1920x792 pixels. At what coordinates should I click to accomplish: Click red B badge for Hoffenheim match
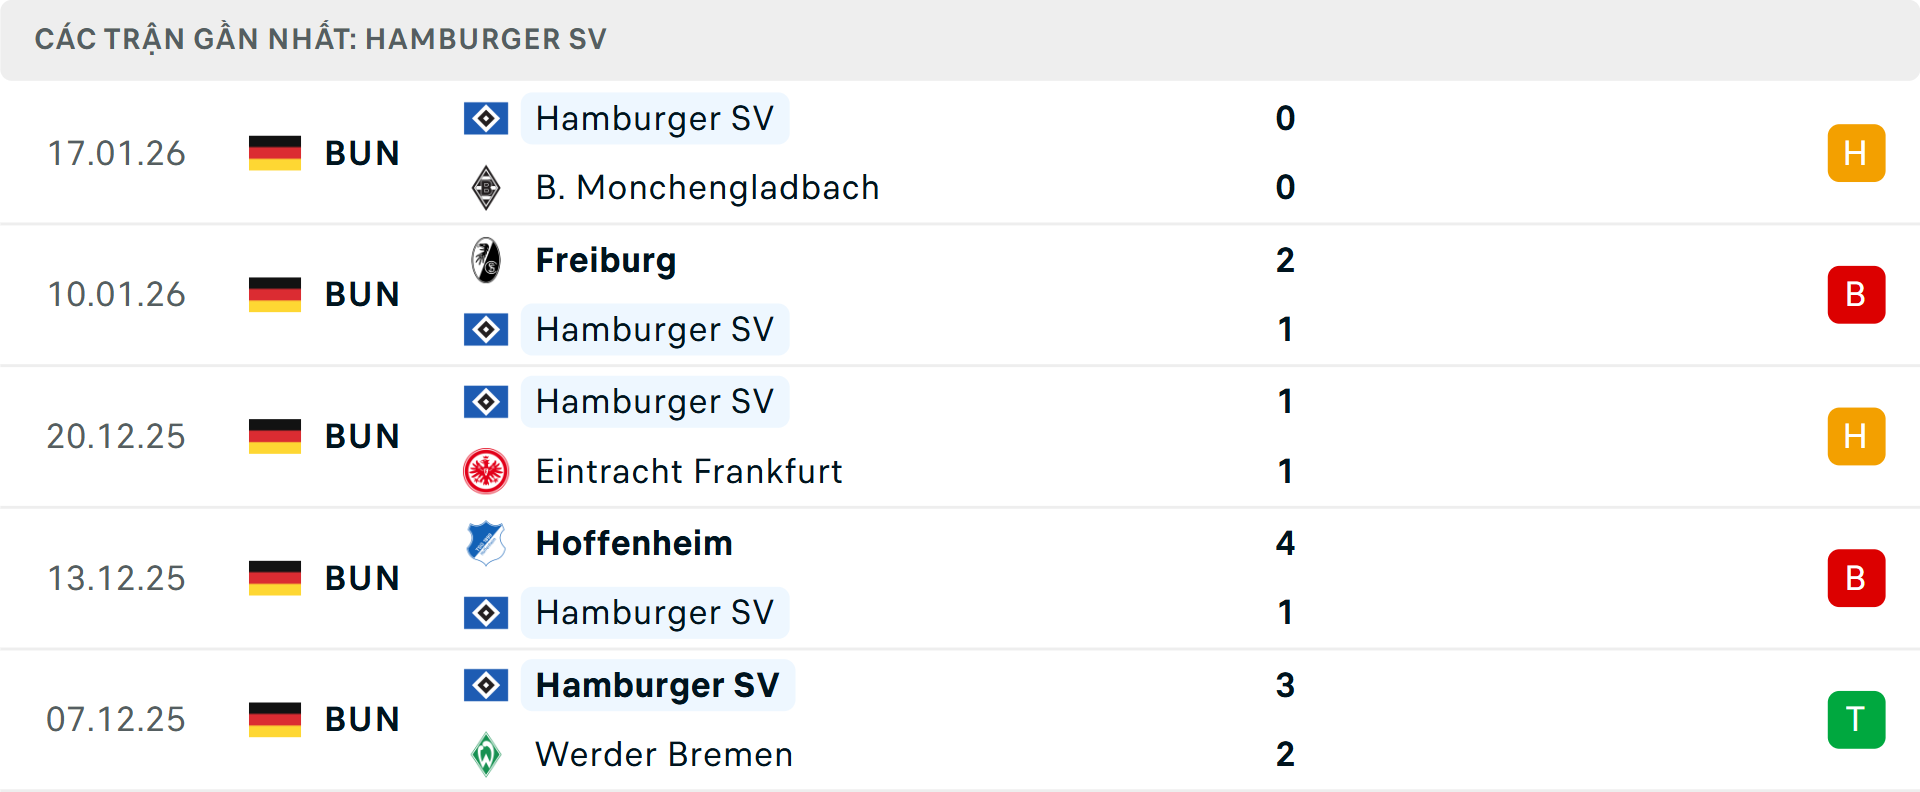1856,578
